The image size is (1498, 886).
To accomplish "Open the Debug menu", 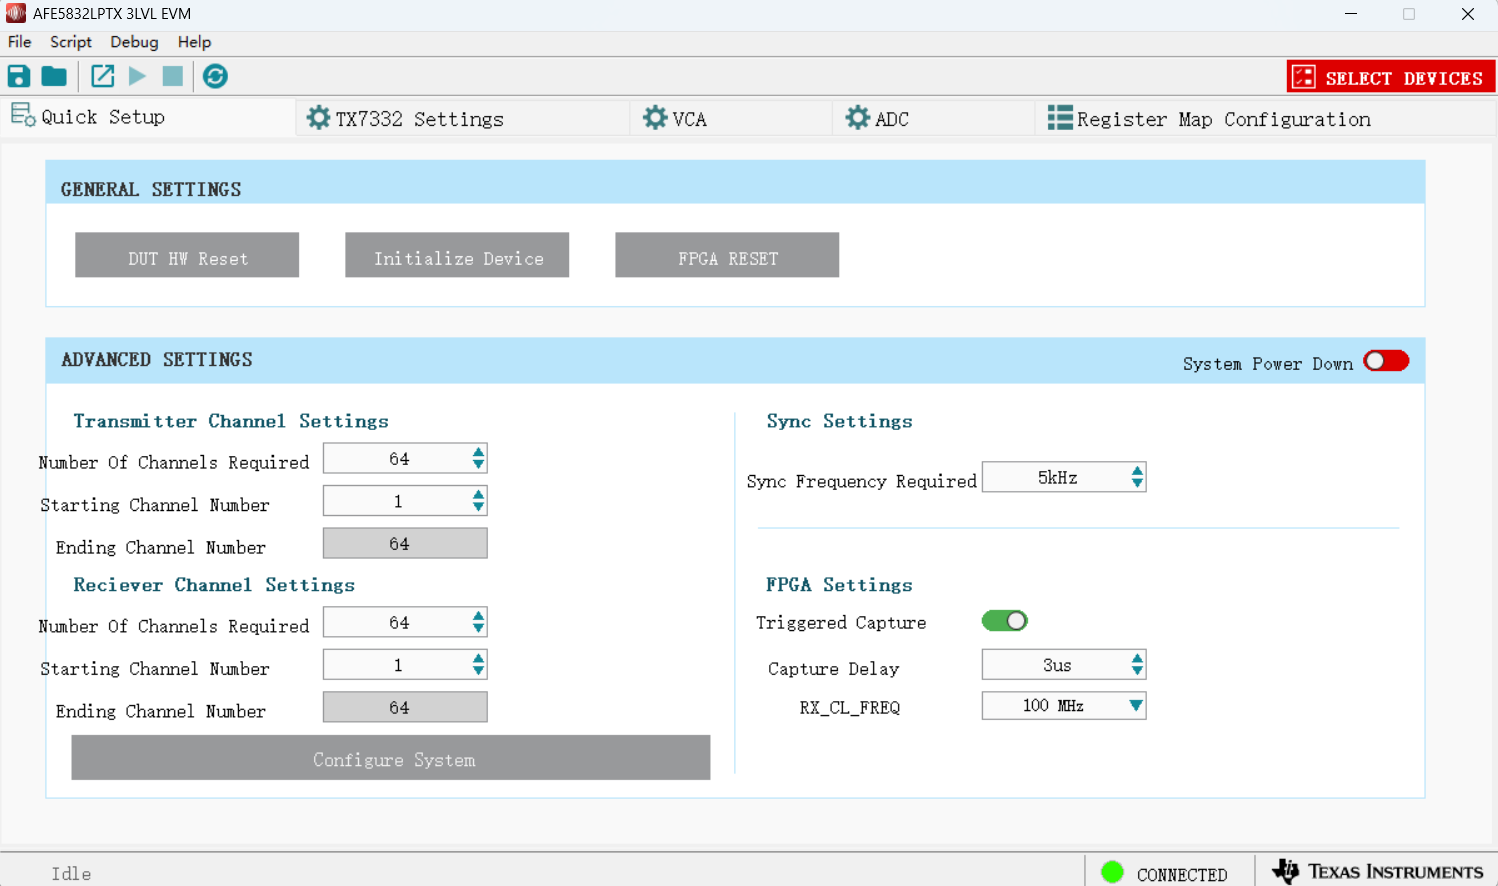I will [134, 42].
